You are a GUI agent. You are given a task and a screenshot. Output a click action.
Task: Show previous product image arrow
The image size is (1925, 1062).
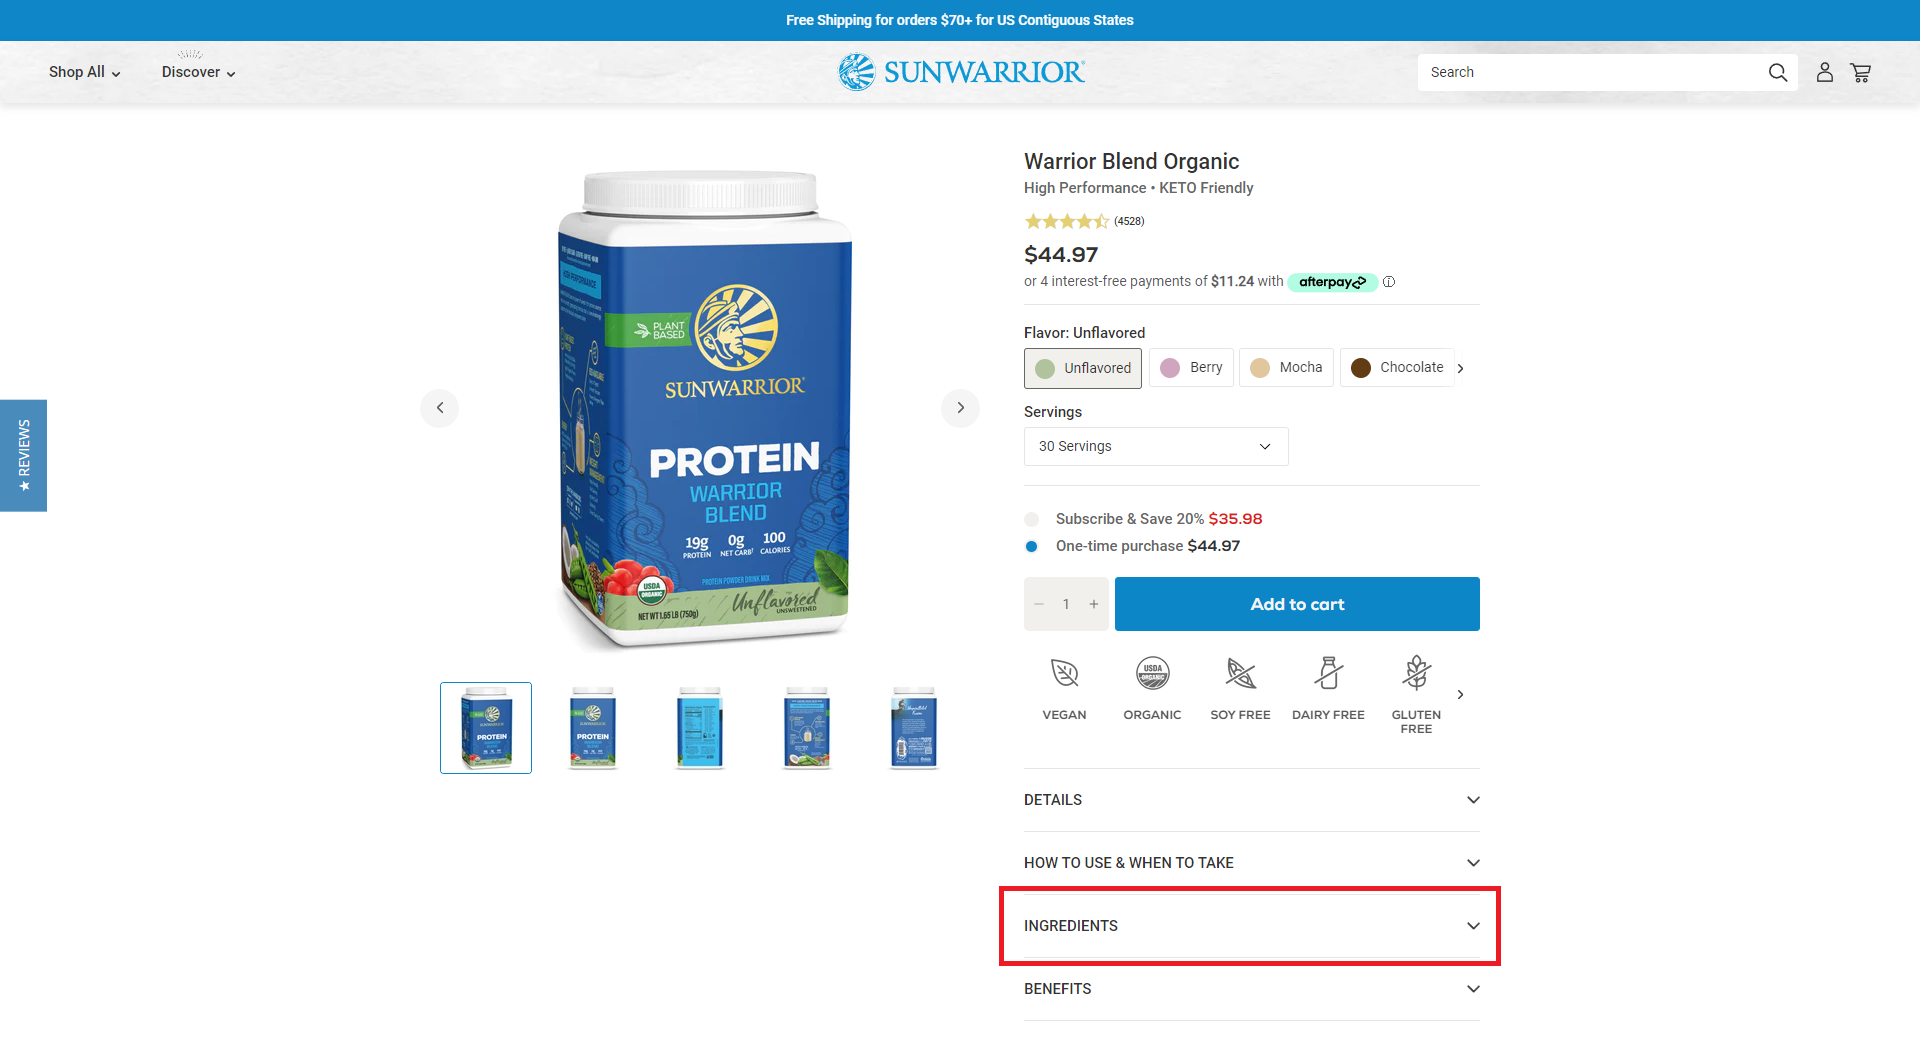point(441,408)
